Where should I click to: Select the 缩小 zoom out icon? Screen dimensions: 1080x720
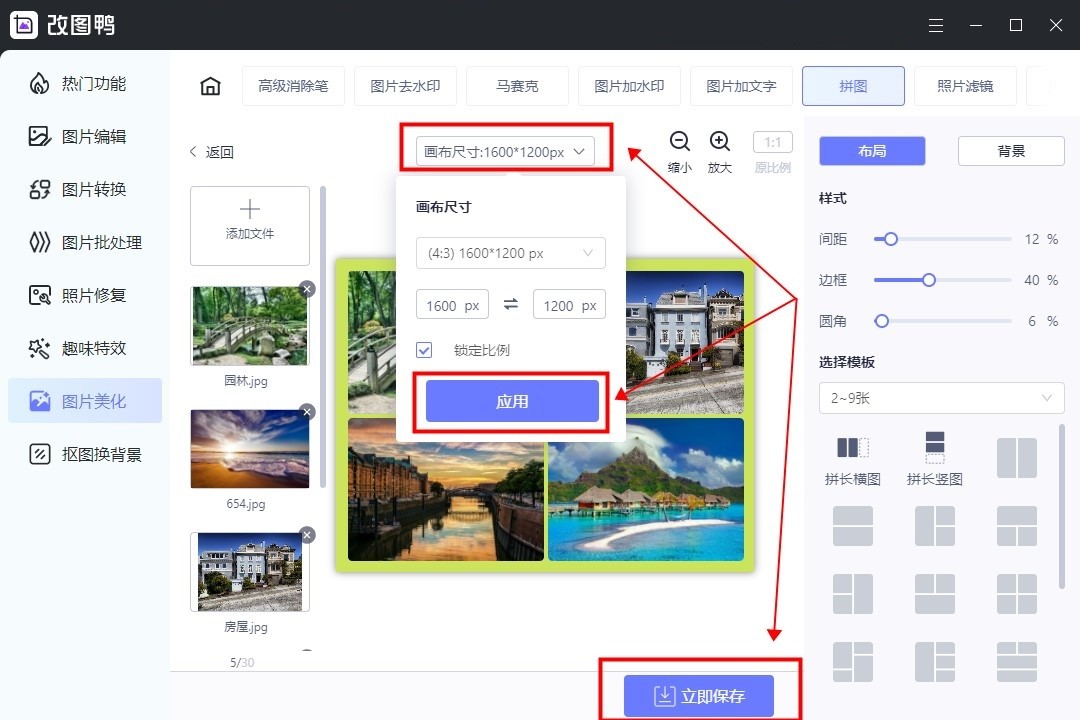point(679,141)
